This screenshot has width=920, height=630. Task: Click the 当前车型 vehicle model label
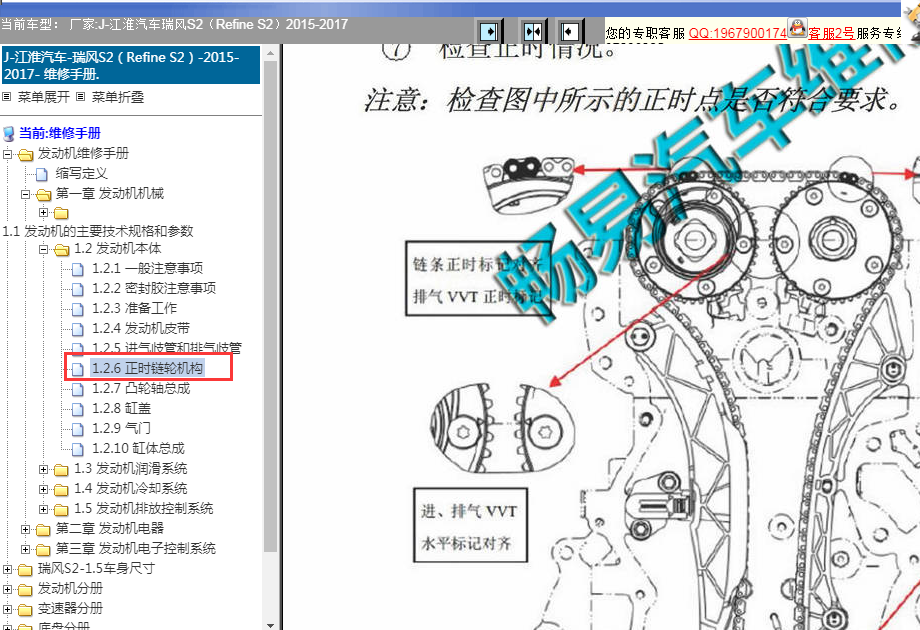29,24
